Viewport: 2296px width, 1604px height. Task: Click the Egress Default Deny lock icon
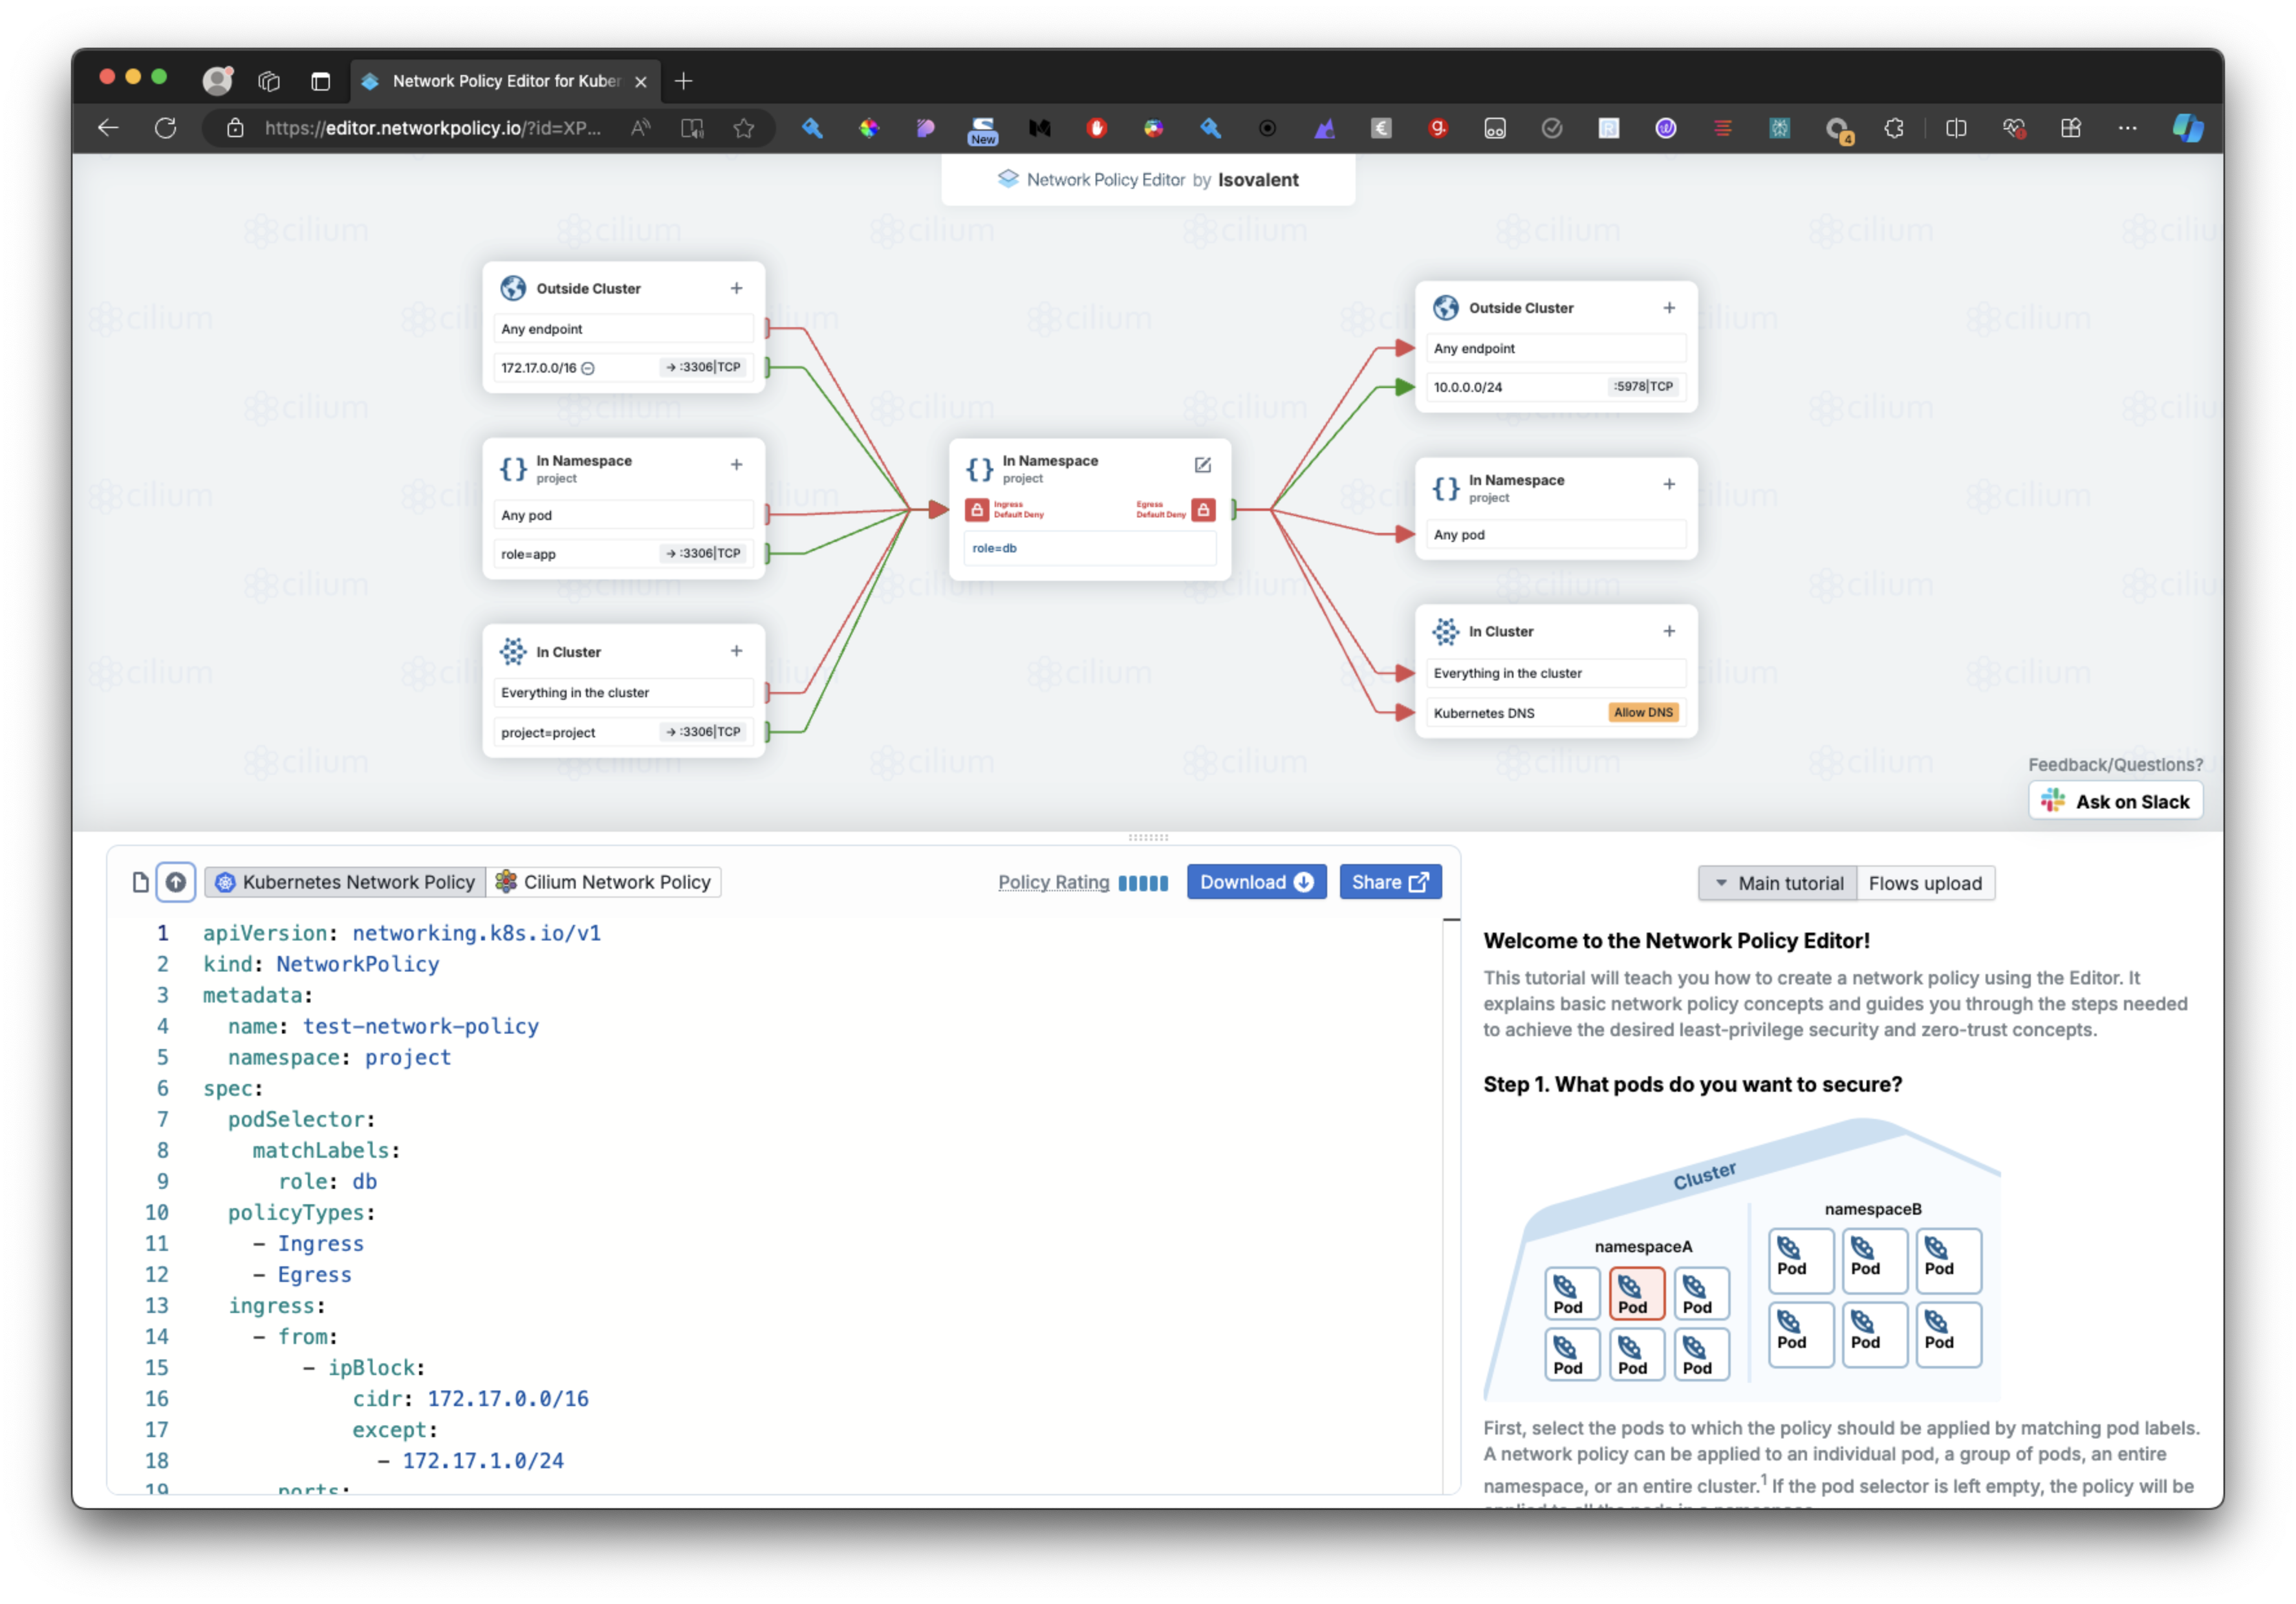tap(1204, 510)
